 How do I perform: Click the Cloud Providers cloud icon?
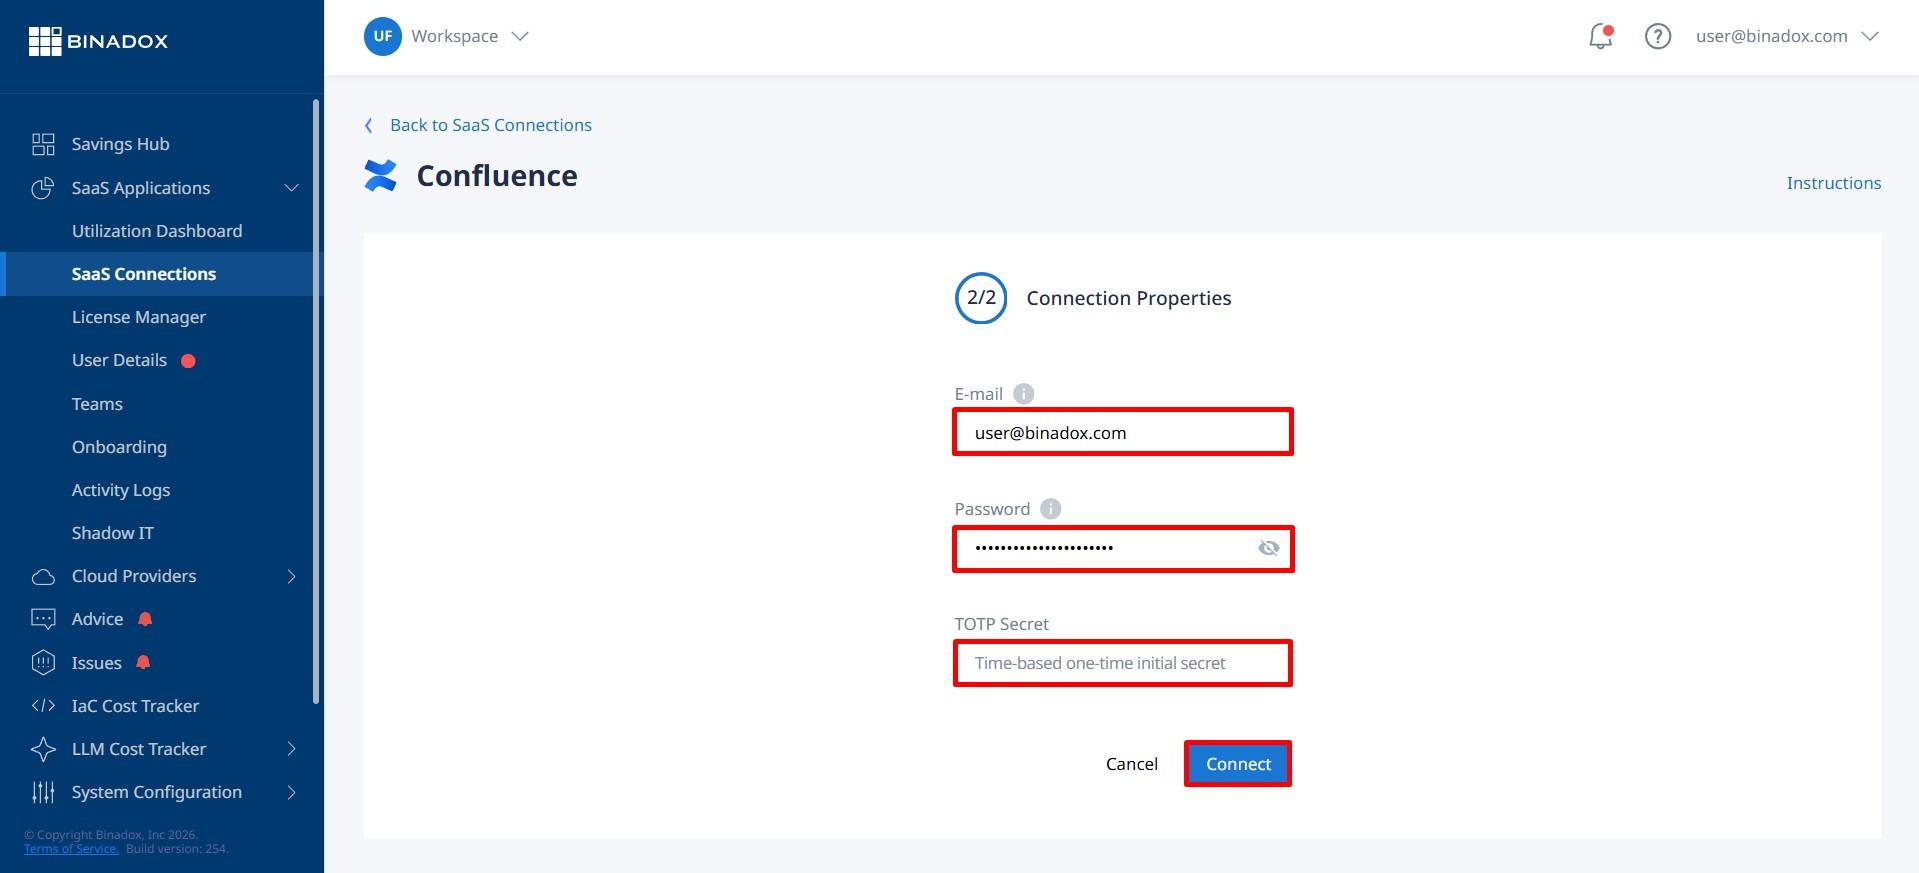click(43, 577)
